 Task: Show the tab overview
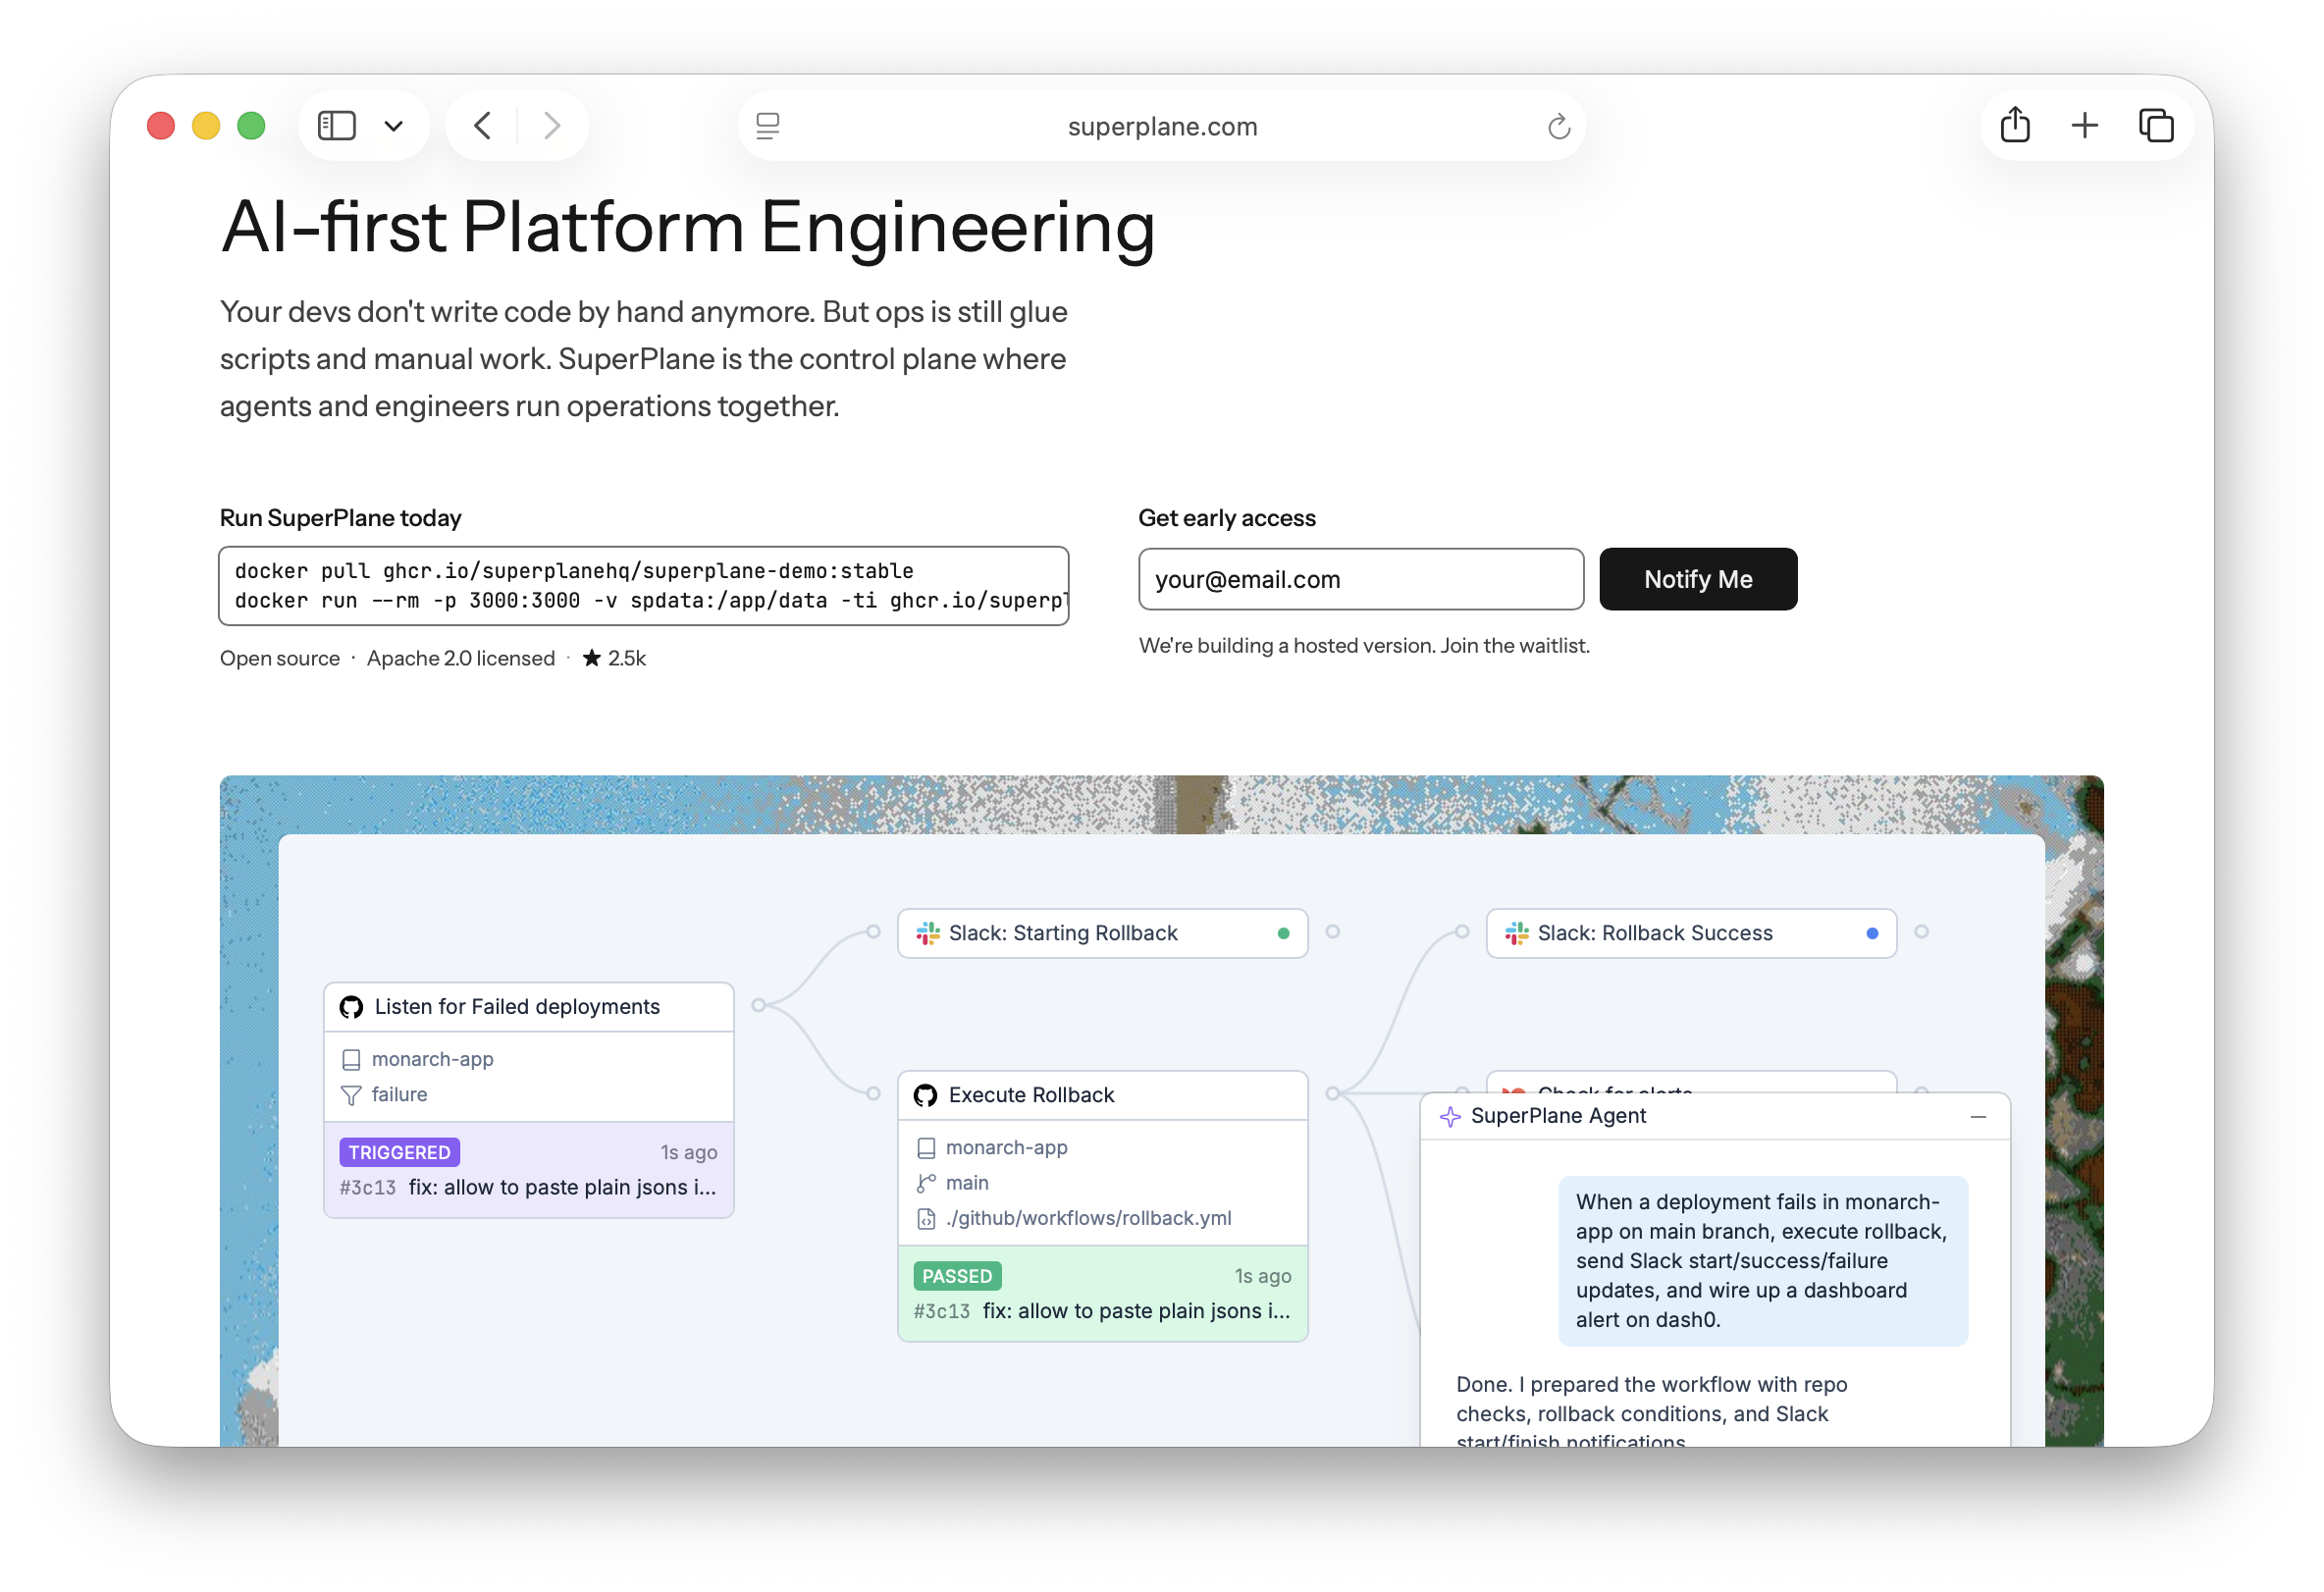point(2156,126)
